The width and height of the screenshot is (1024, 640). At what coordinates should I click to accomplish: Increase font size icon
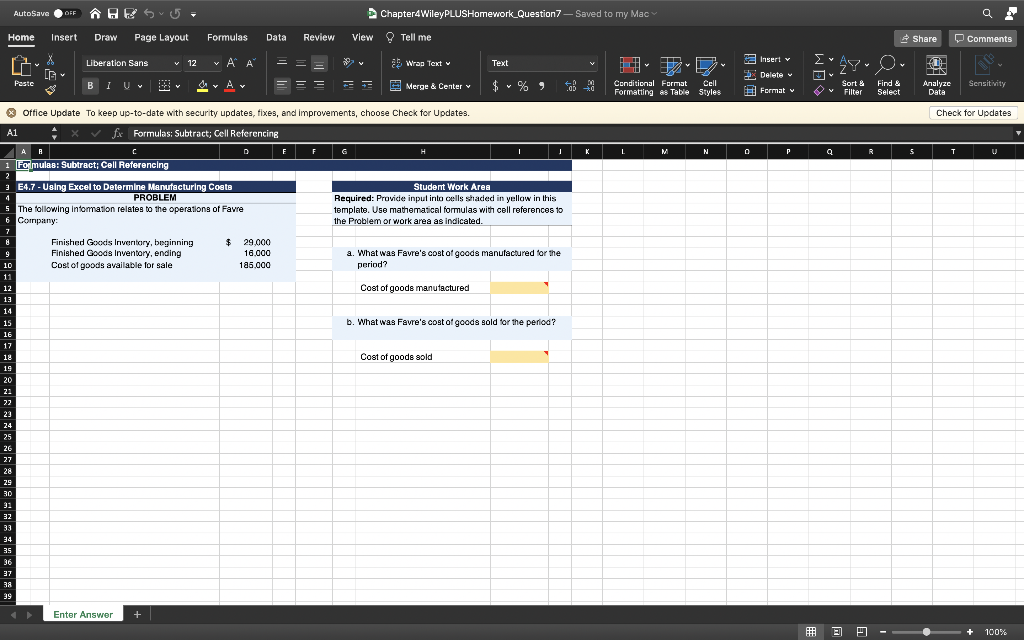click(x=232, y=63)
